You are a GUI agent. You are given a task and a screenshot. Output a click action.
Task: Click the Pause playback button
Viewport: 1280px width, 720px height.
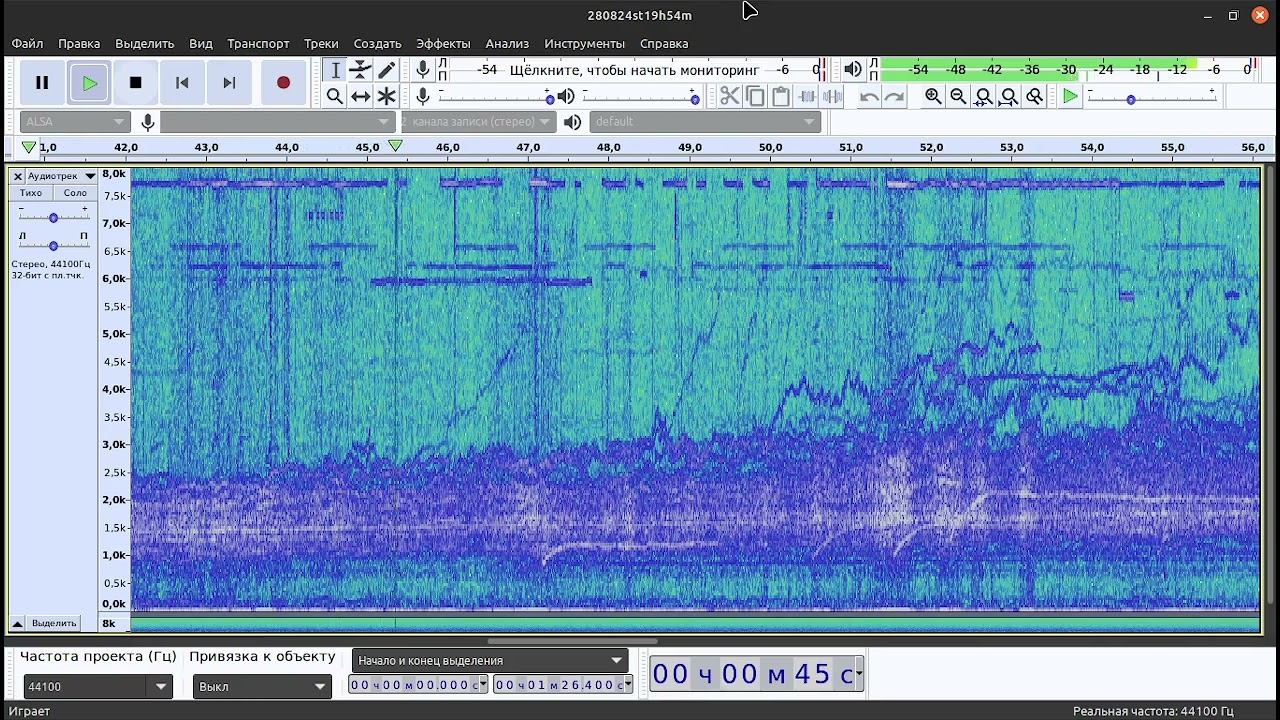[x=42, y=83]
